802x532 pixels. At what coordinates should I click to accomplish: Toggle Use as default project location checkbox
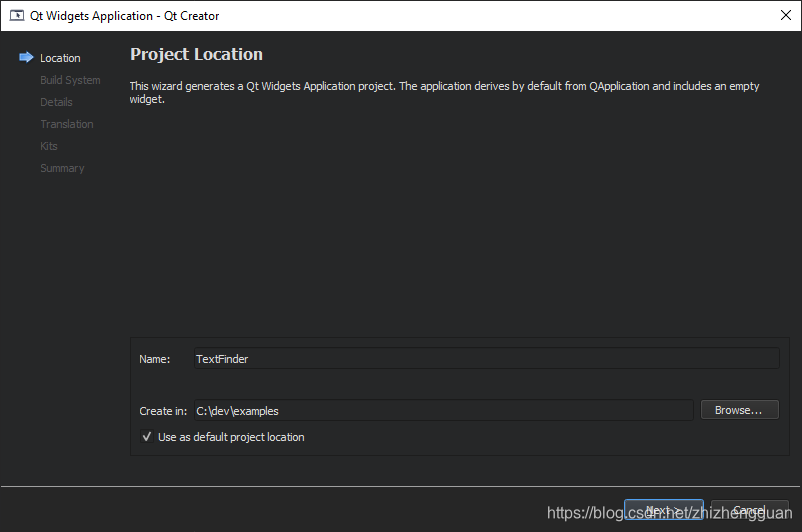point(147,437)
